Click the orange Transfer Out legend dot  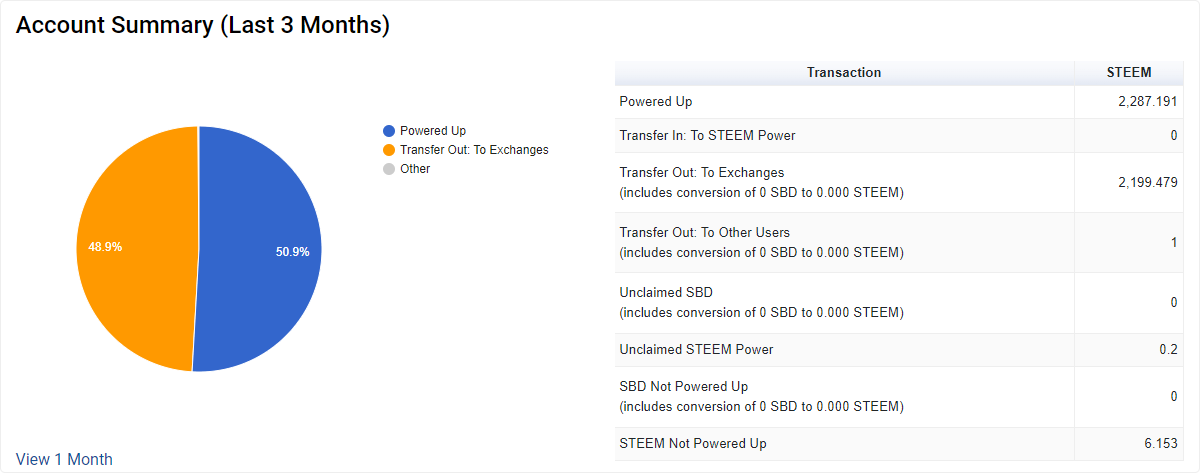click(x=389, y=150)
